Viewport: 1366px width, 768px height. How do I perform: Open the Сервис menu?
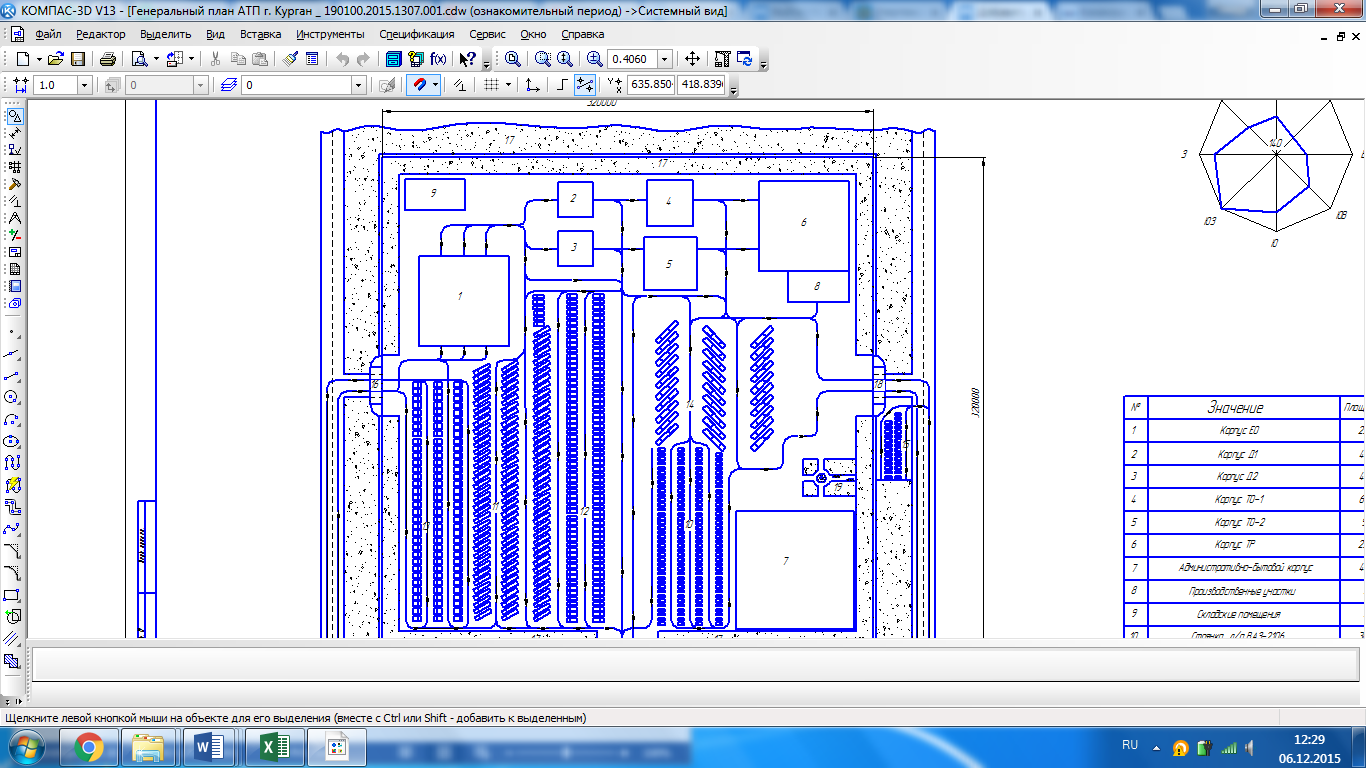487,33
